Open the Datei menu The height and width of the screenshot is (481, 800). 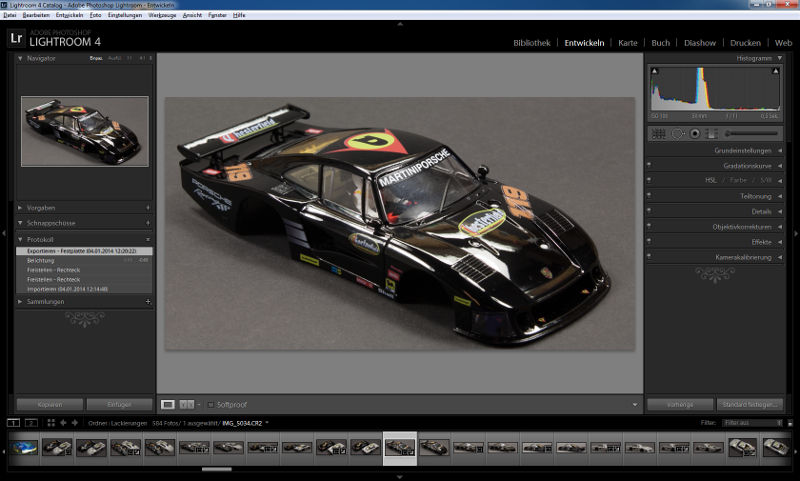point(10,15)
